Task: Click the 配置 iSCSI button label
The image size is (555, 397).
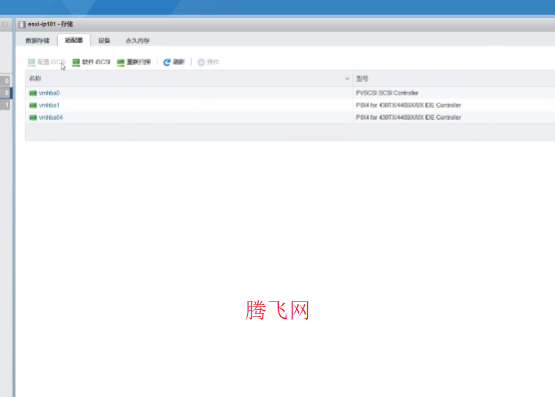Action: [x=52, y=62]
